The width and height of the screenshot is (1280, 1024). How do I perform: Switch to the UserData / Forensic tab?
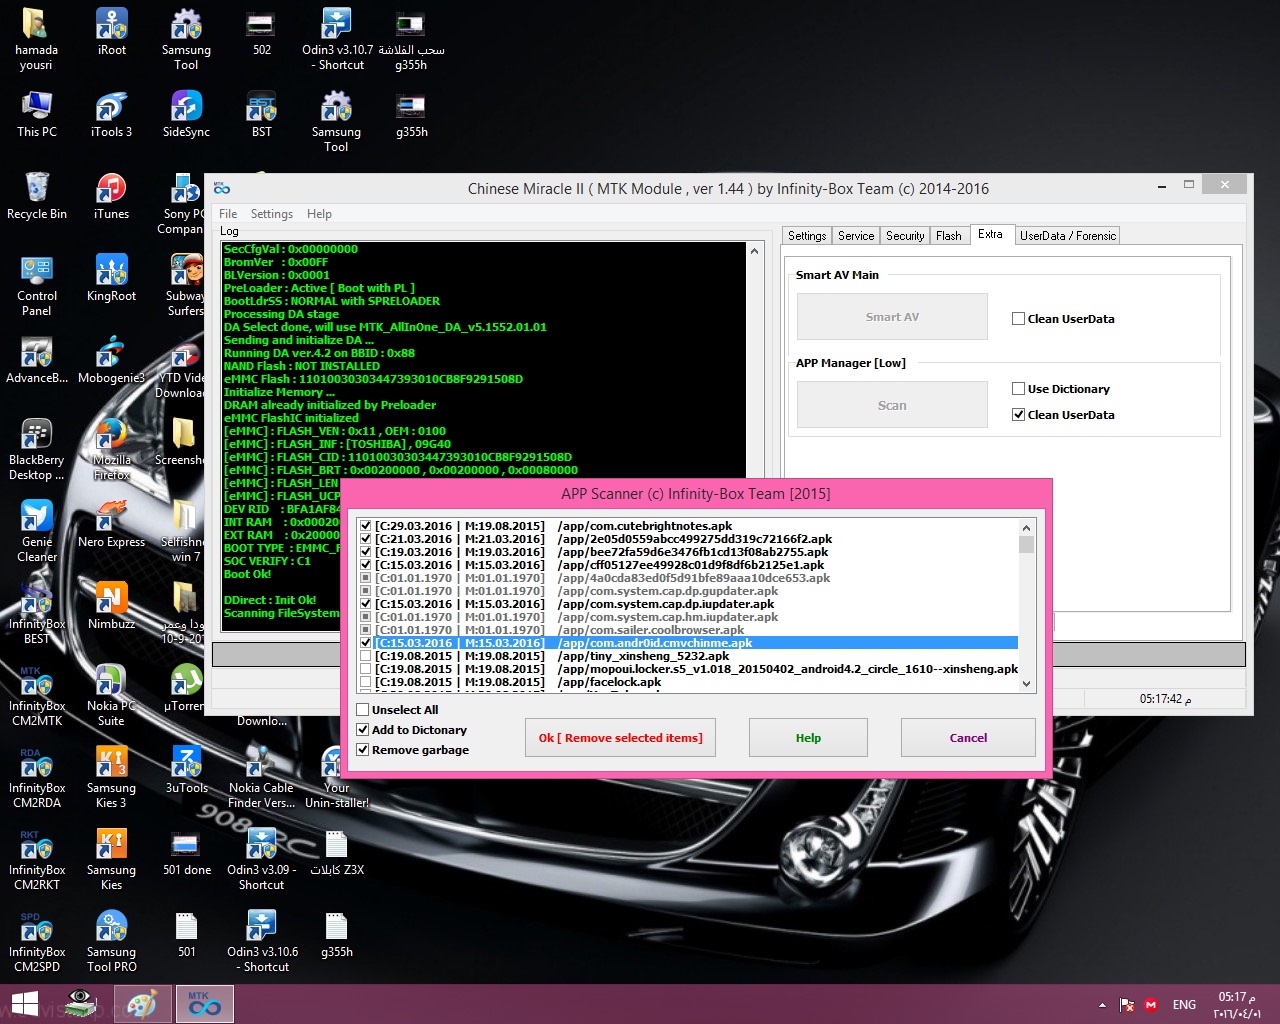point(1068,236)
